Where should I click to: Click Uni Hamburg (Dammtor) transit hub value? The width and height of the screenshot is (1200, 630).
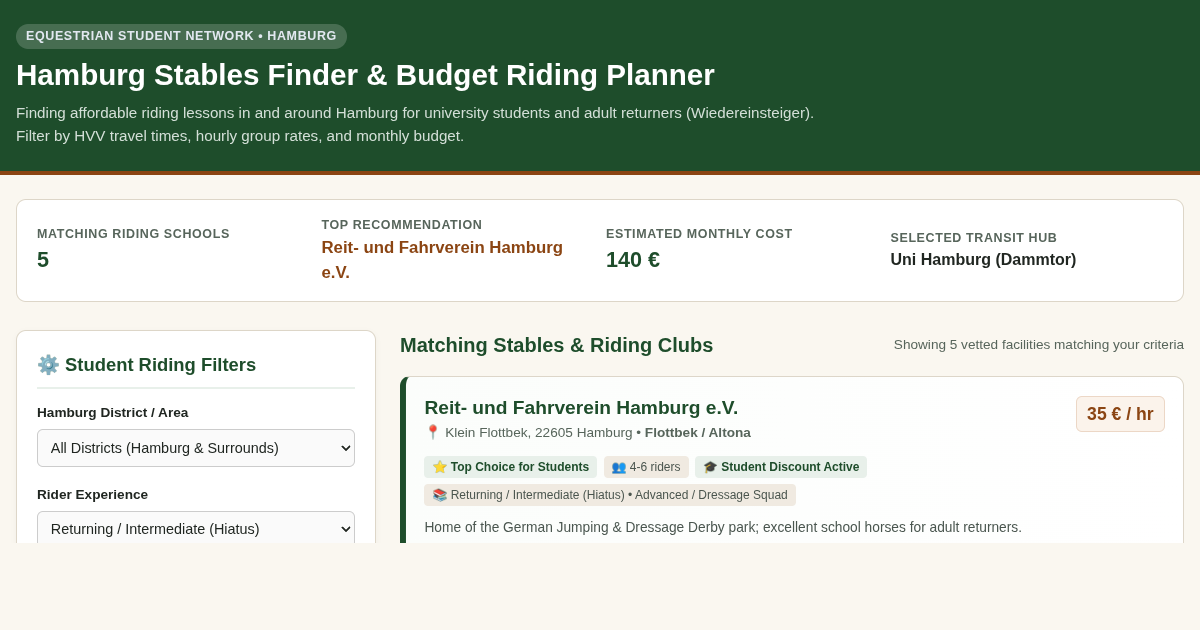(983, 260)
